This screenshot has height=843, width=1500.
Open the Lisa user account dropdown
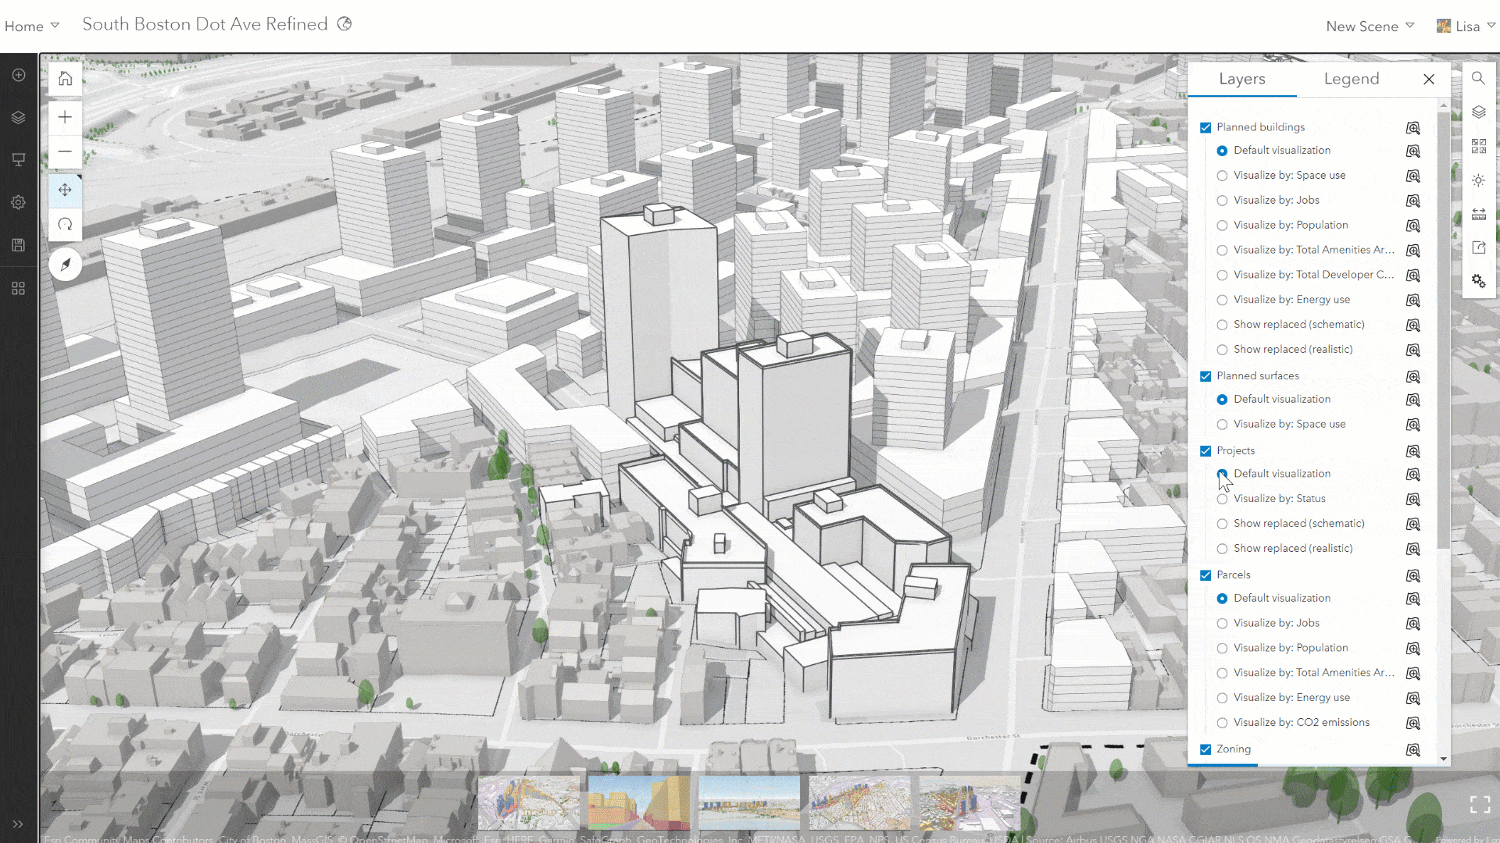coord(1466,26)
